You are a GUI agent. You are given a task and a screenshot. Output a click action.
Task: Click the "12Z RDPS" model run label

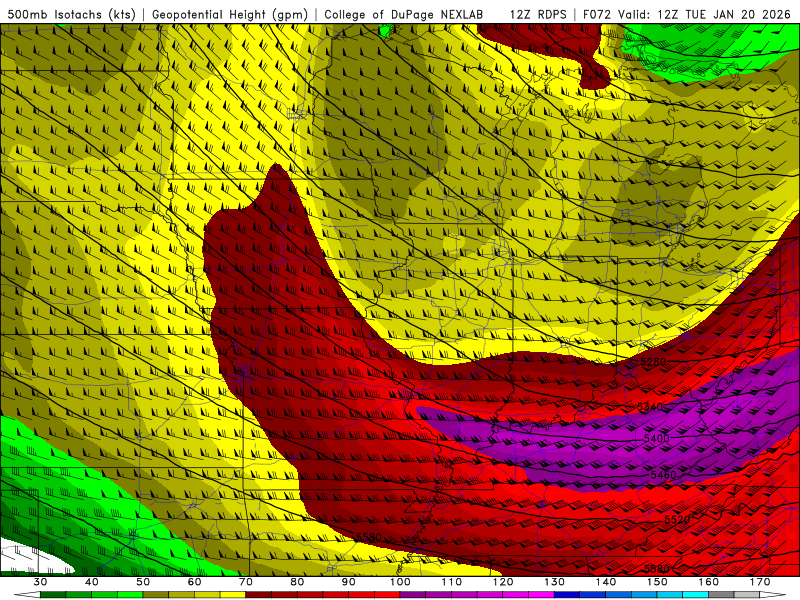(538, 14)
